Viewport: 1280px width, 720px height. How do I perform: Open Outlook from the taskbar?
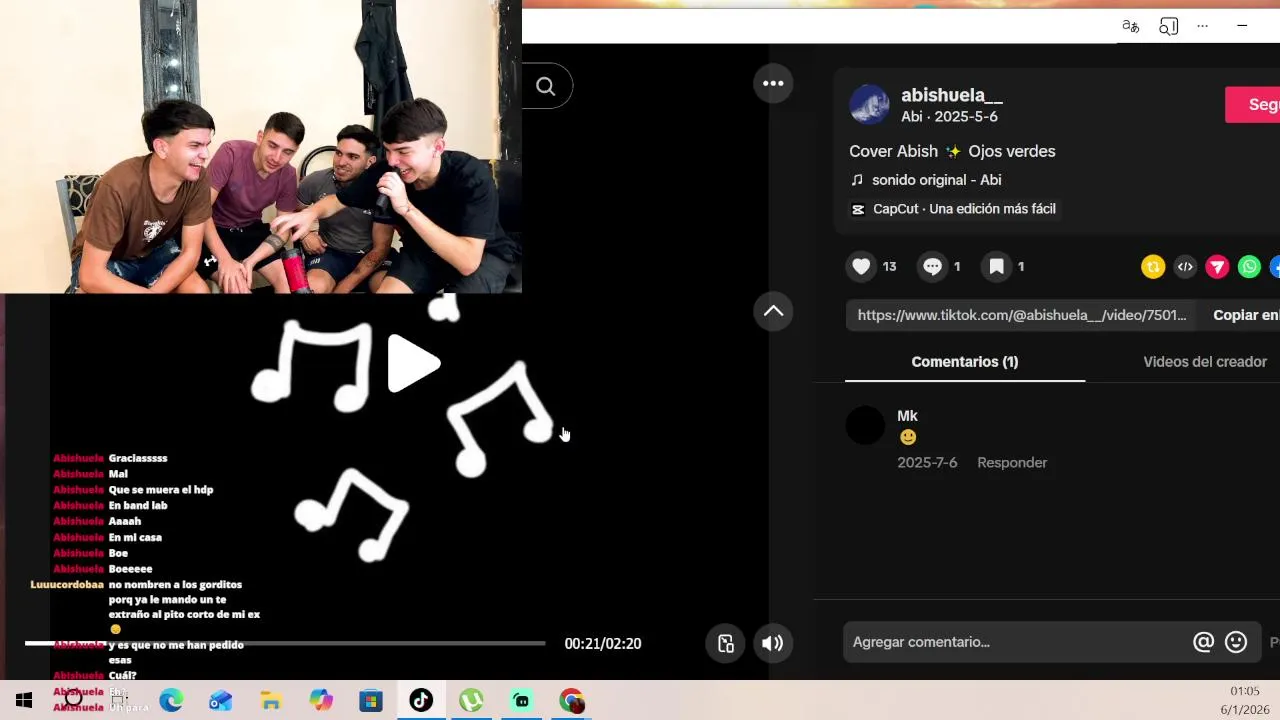(221, 700)
